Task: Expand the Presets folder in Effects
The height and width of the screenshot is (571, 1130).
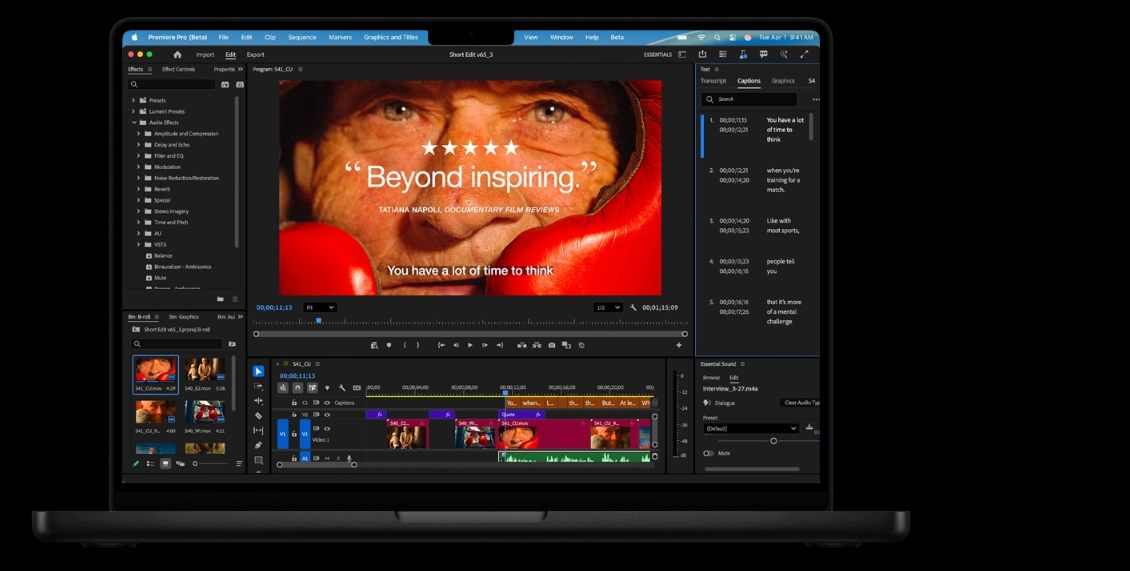Action: (x=133, y=100)
